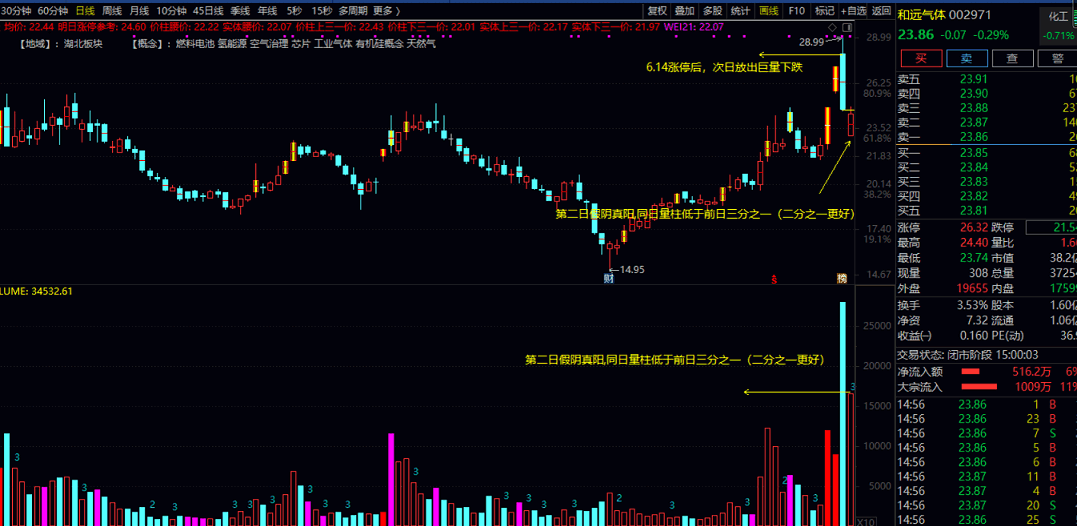Switch to 30分钟 period
The width and height of the screenshot is (1077, 526).
pyautogui.click(x=15, y=10)
